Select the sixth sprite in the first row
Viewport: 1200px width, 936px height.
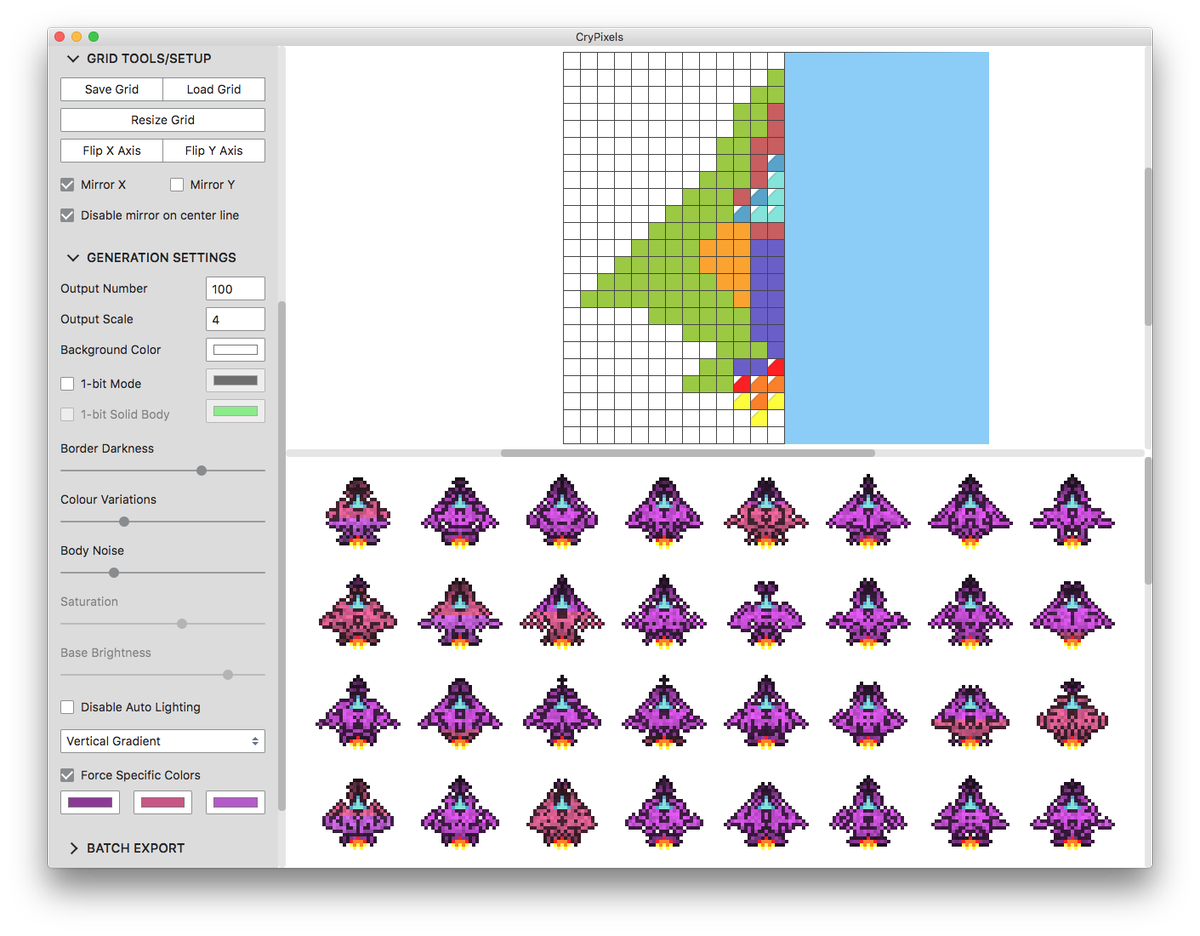pos(868,513)
